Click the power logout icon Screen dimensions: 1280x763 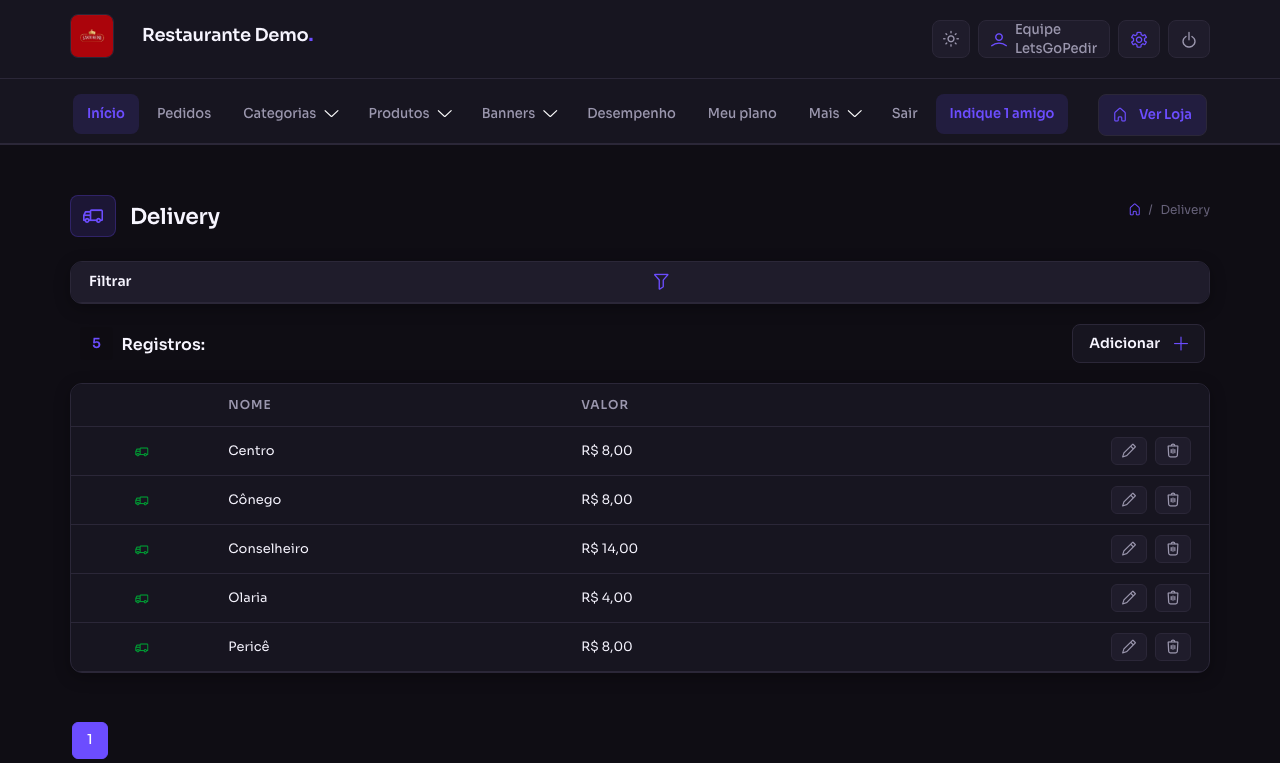coord(1189,39)
